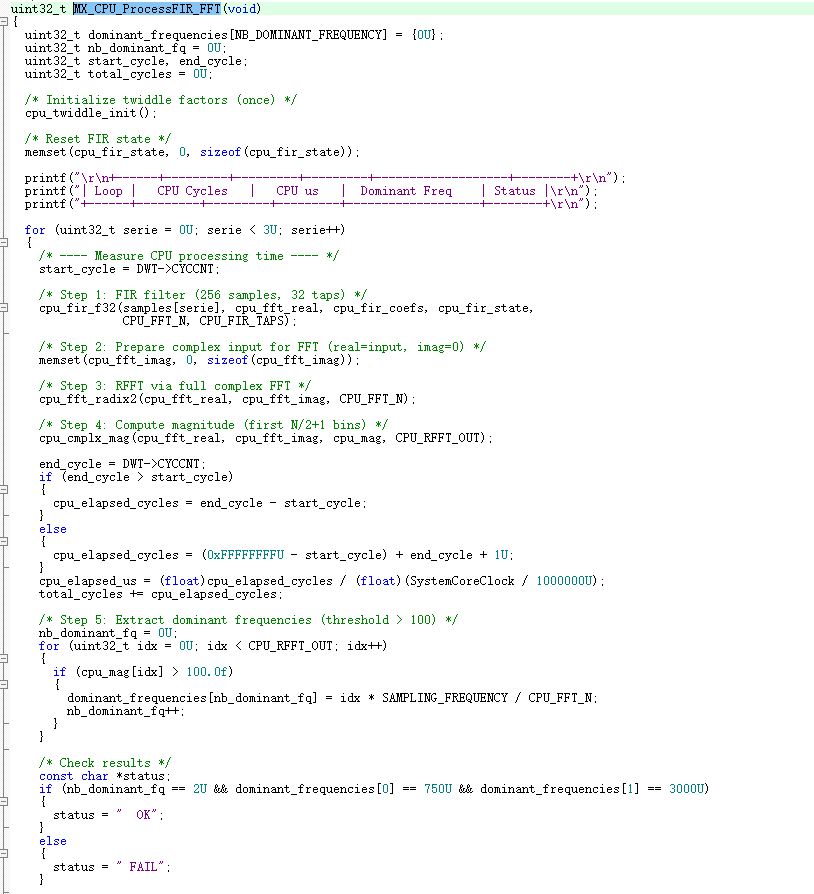Viewport: 814px width, 894px height.
Task: Click the SAMPLING_FREQUENCY constant
Action: click(445, 698)
